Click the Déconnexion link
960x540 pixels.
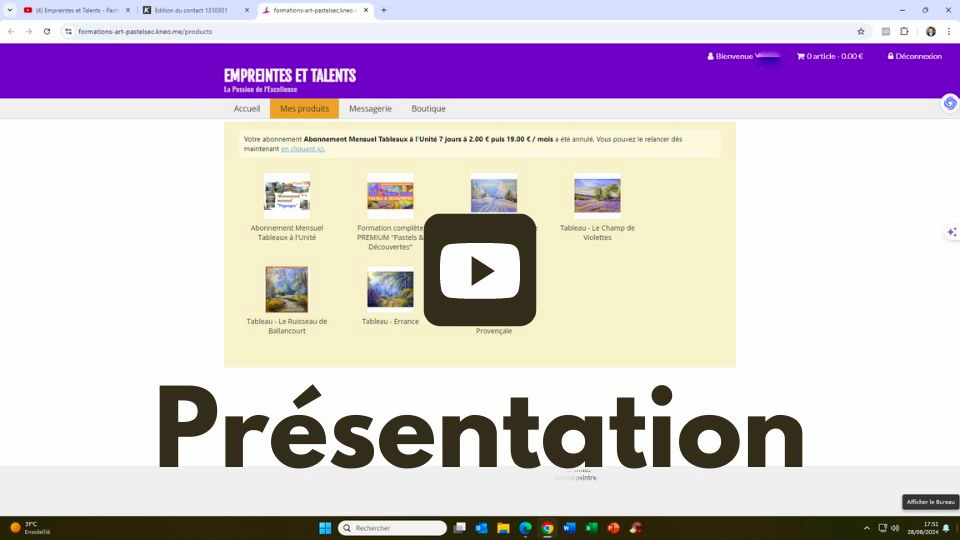point(914,56)
